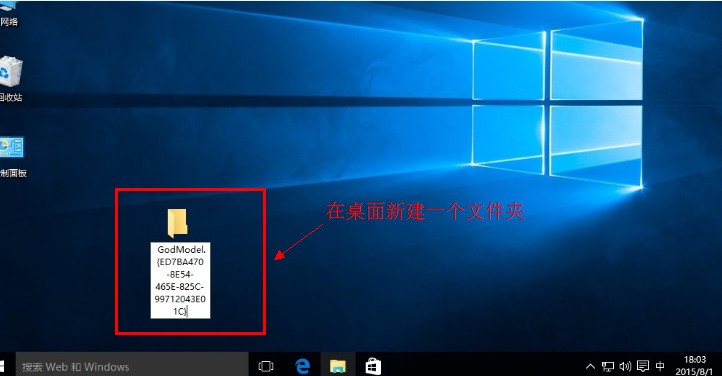This screenshot has height=376, width=722.
Task: Click the volume speaker tray icon
Action: coord(625,366)
